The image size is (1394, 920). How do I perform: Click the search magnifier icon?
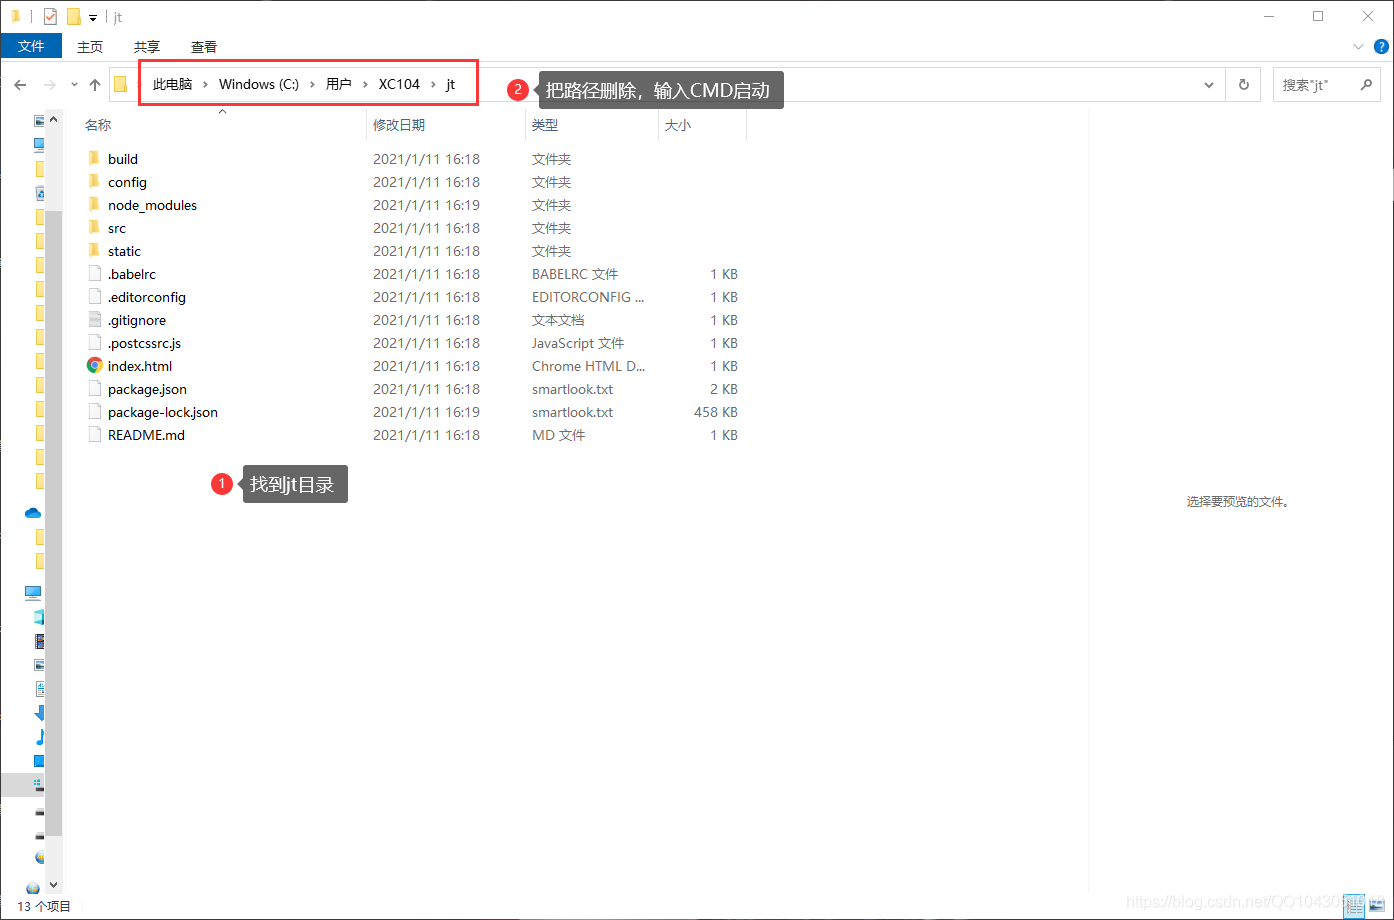click(x=1366, y=85)
